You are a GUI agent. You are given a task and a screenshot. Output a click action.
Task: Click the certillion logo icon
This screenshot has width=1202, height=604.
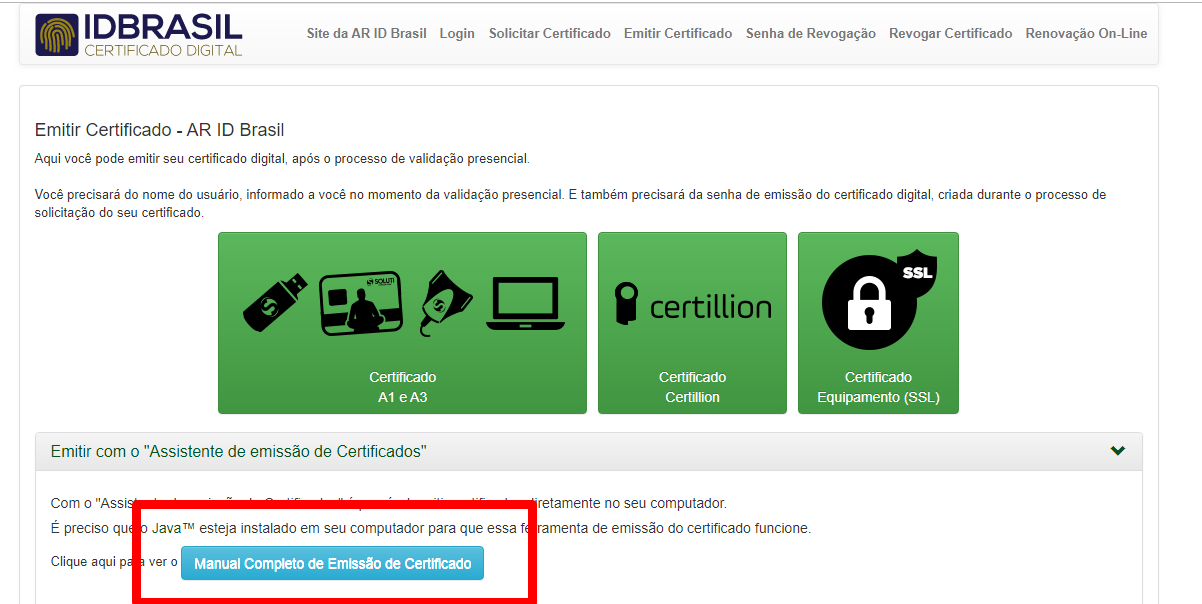tap(692, 304)
